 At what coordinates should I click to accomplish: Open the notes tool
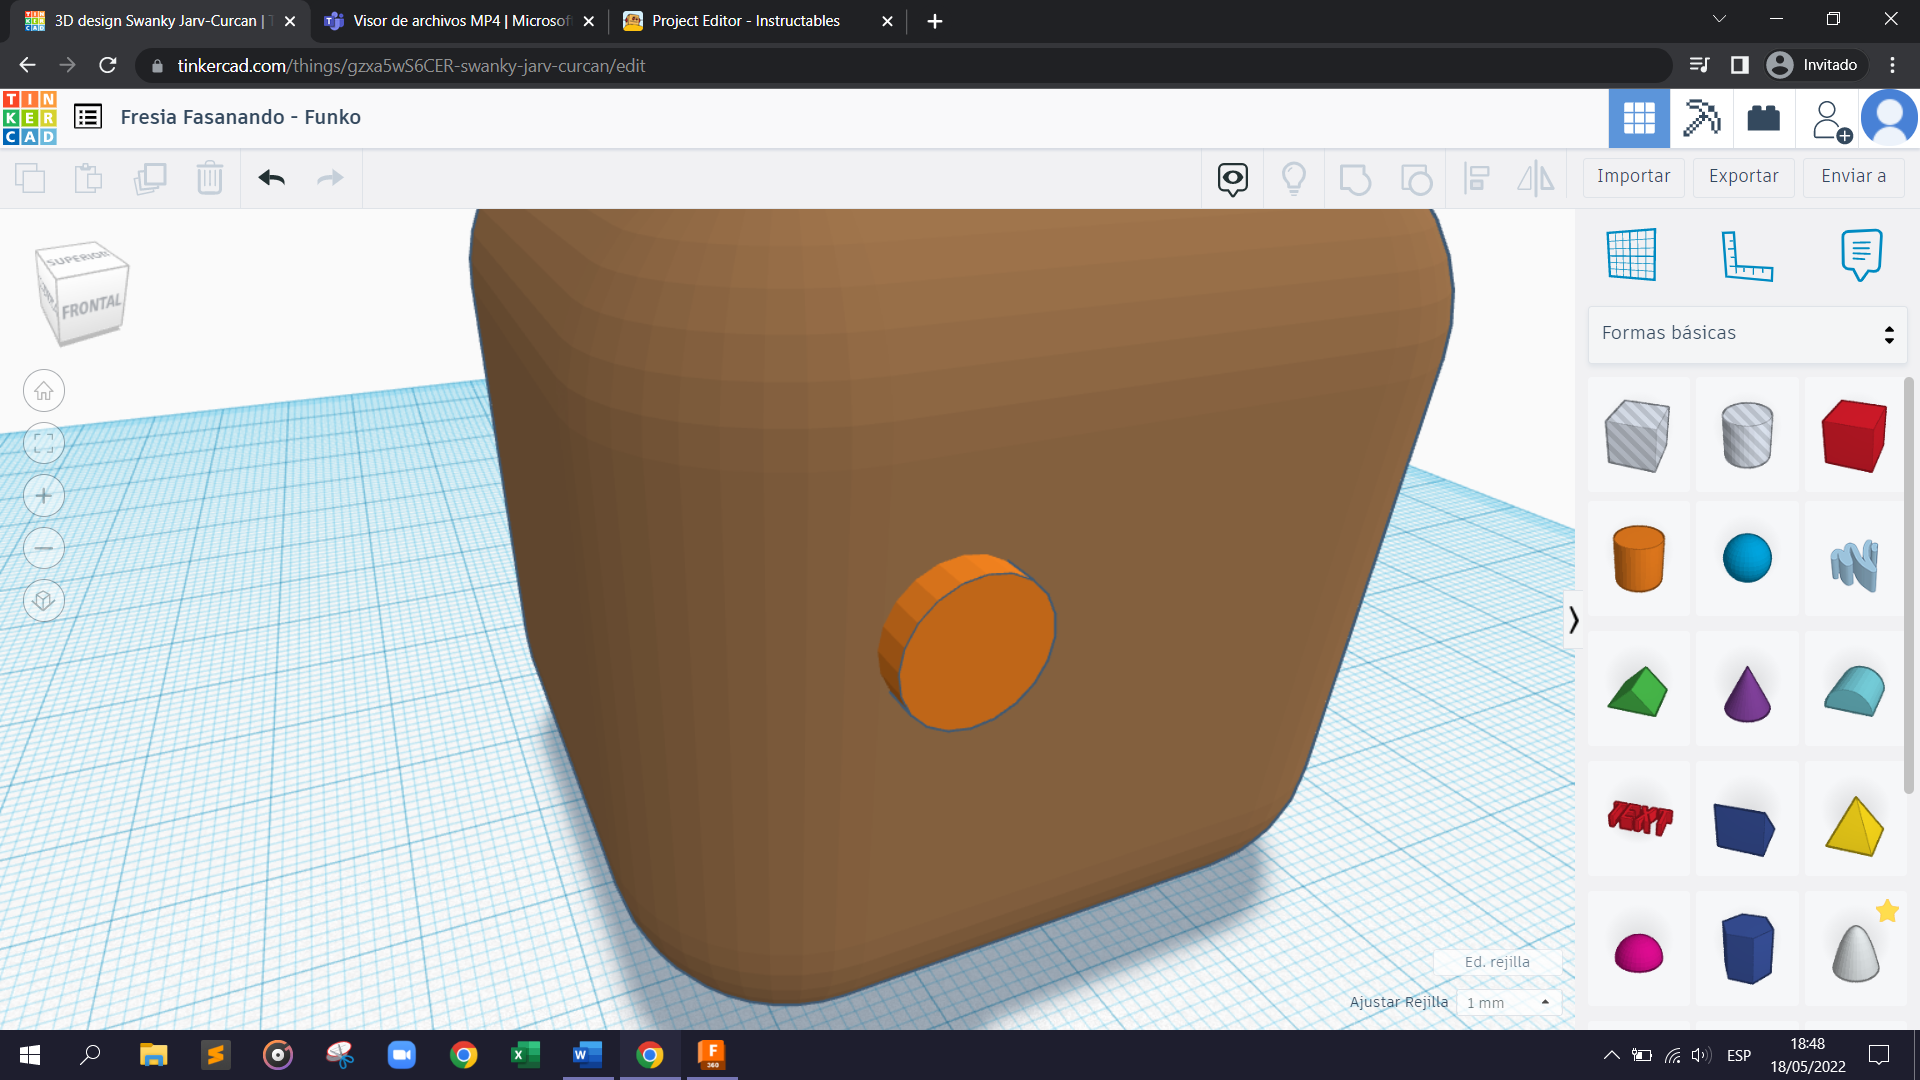tap(1861, 255)
